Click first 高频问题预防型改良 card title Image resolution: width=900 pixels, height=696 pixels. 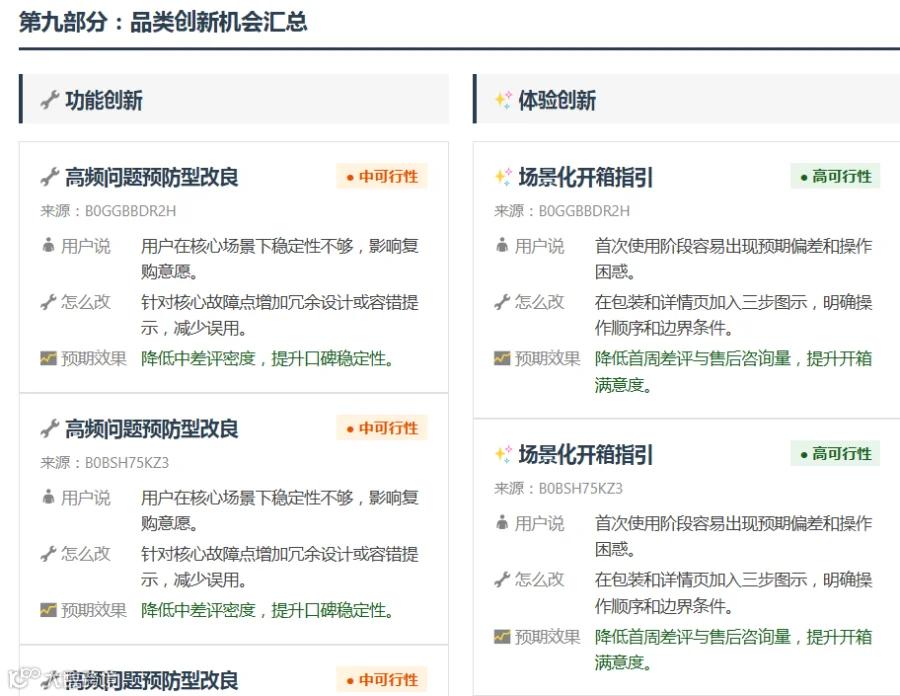[152, 177]
